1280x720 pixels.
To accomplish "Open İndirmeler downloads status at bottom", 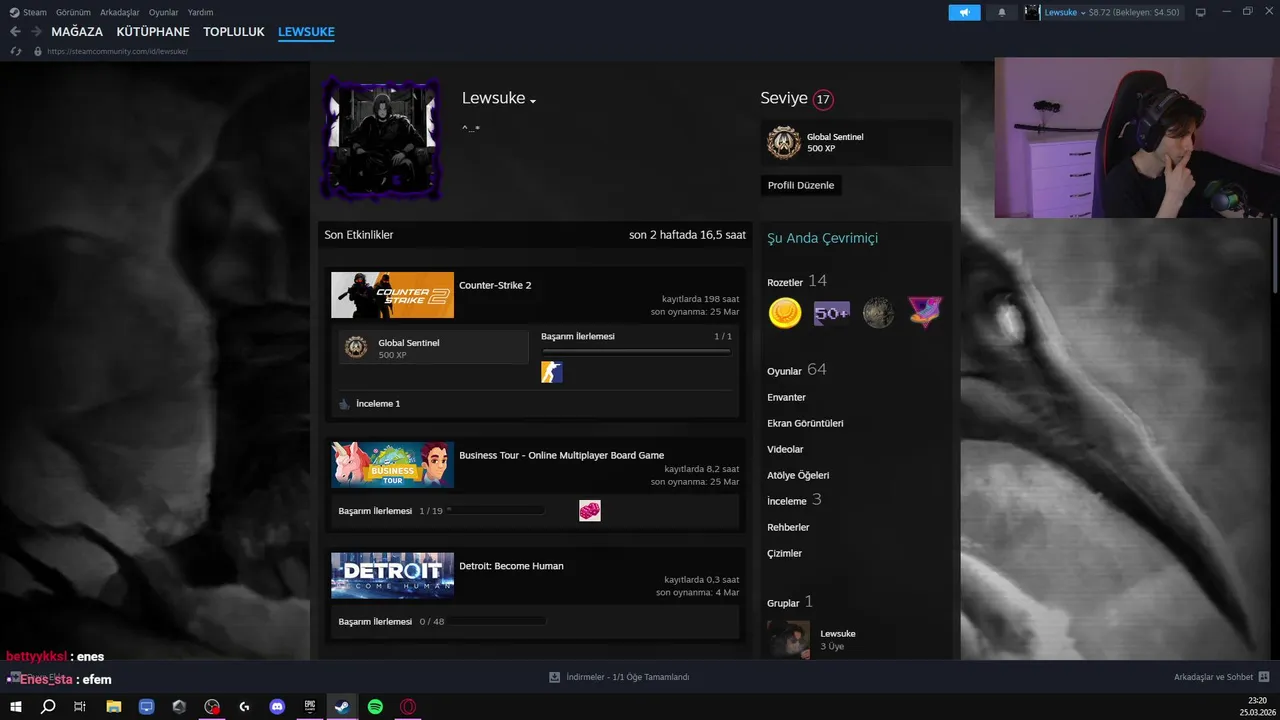I will 619,677.
